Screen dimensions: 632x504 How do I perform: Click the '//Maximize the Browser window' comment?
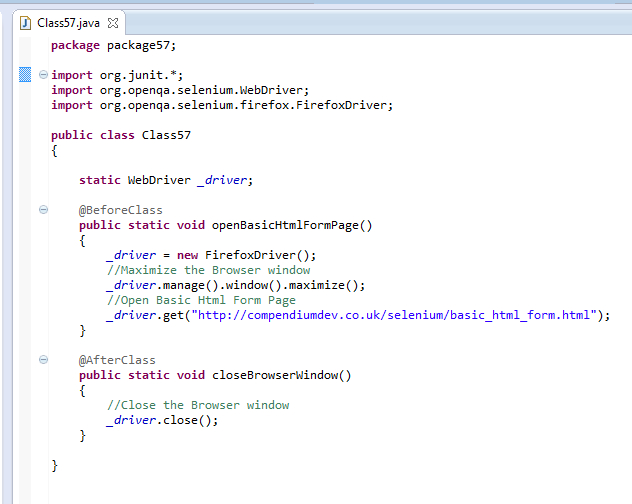tap(209, 270)
